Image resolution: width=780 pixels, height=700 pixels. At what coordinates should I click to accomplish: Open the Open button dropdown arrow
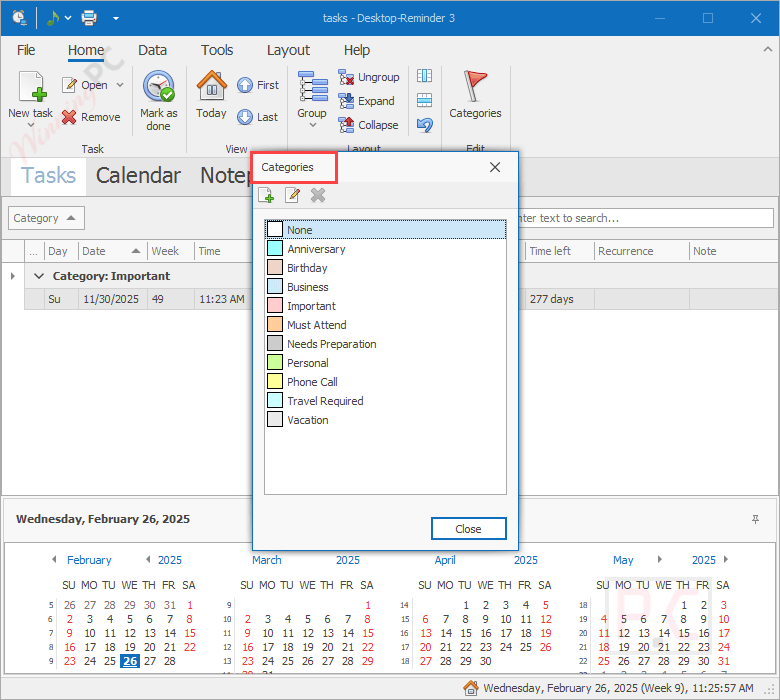tap(120, 85)
